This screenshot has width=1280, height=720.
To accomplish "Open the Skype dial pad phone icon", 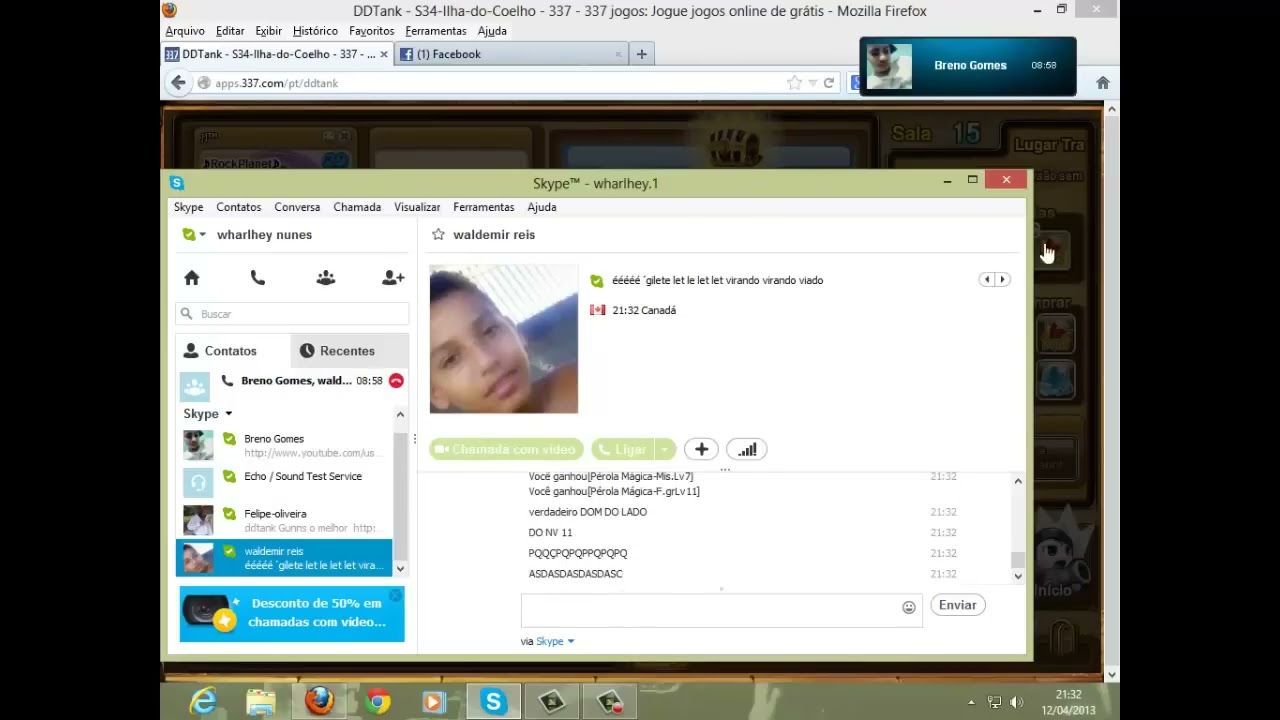I will point(258,278).
